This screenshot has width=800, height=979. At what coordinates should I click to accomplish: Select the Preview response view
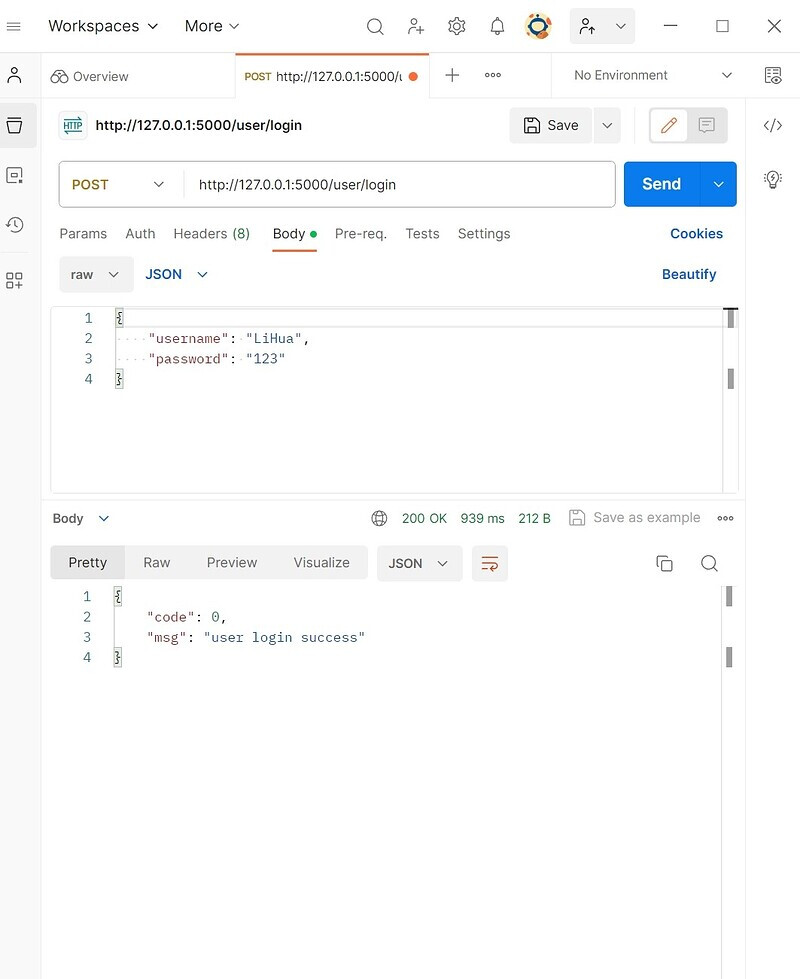[x=232, y=563]
